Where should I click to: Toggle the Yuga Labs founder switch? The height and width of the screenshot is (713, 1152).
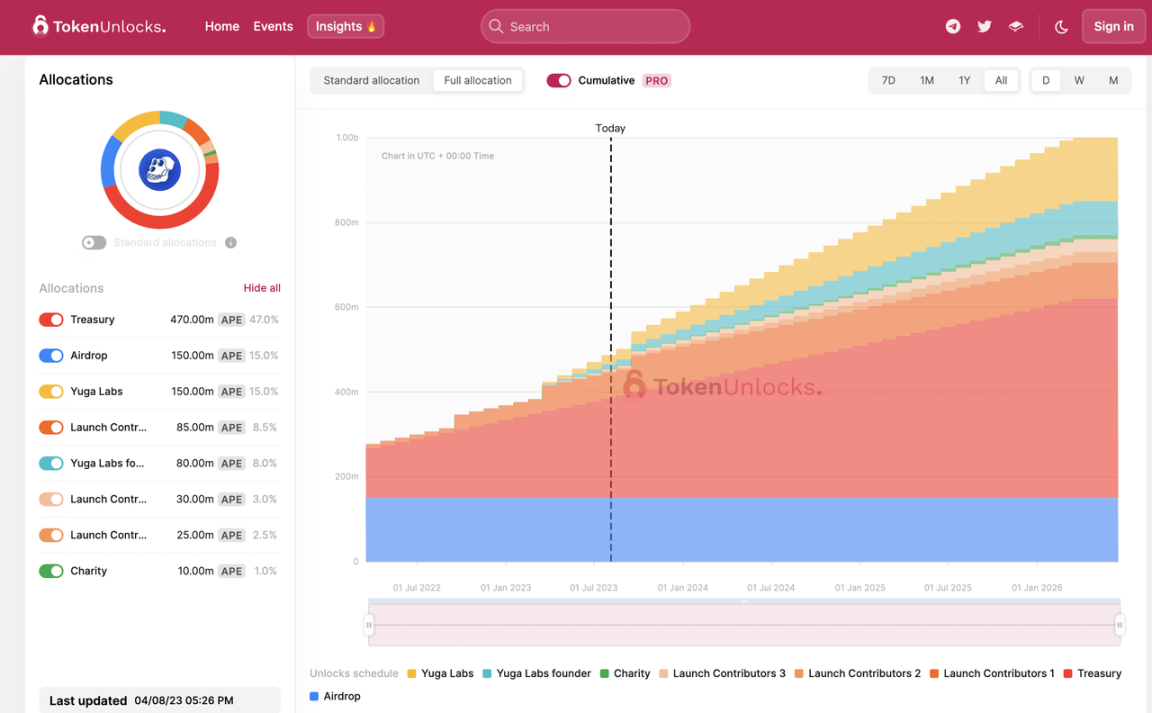(51, 463)
